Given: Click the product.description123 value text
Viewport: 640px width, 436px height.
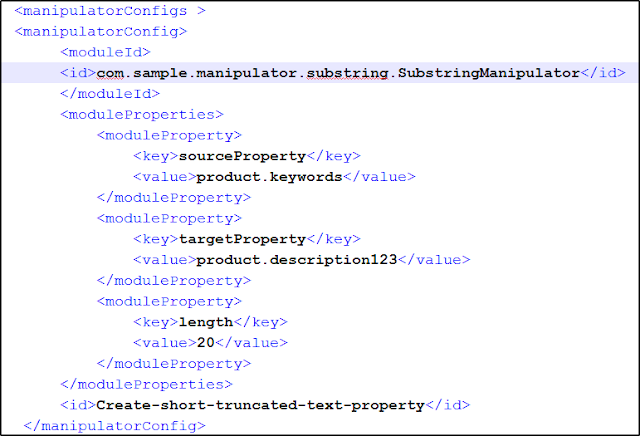Looking at the screenshot, I should pos(297,260).
